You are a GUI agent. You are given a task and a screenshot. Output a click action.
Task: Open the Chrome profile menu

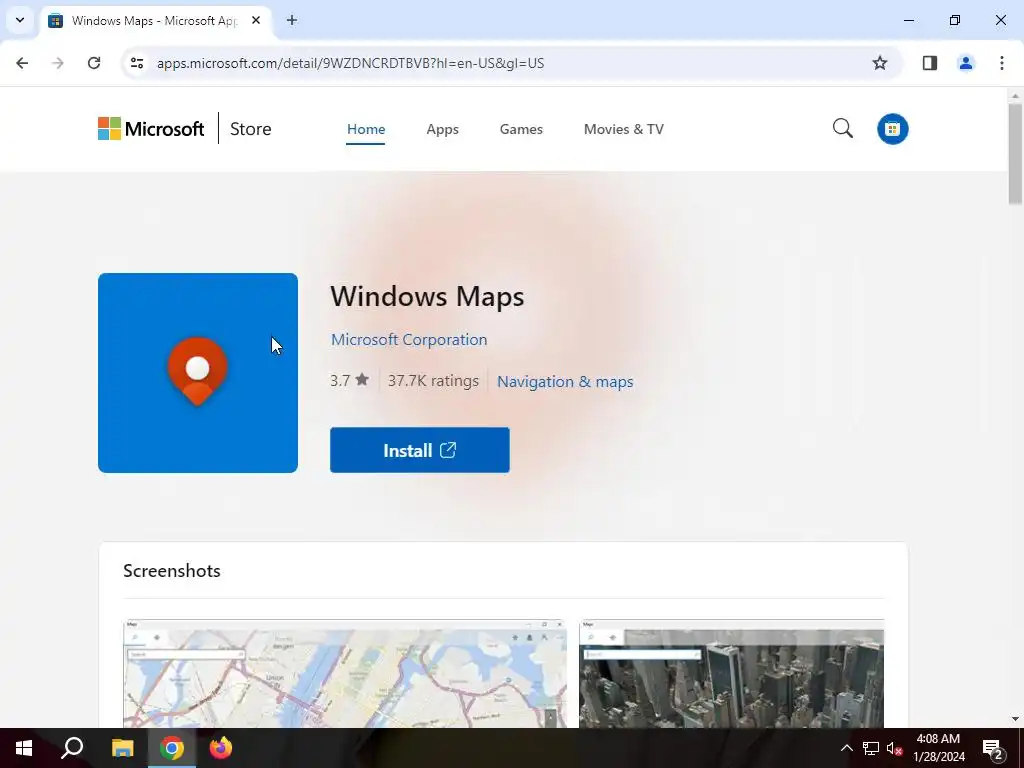pos(965,63)
